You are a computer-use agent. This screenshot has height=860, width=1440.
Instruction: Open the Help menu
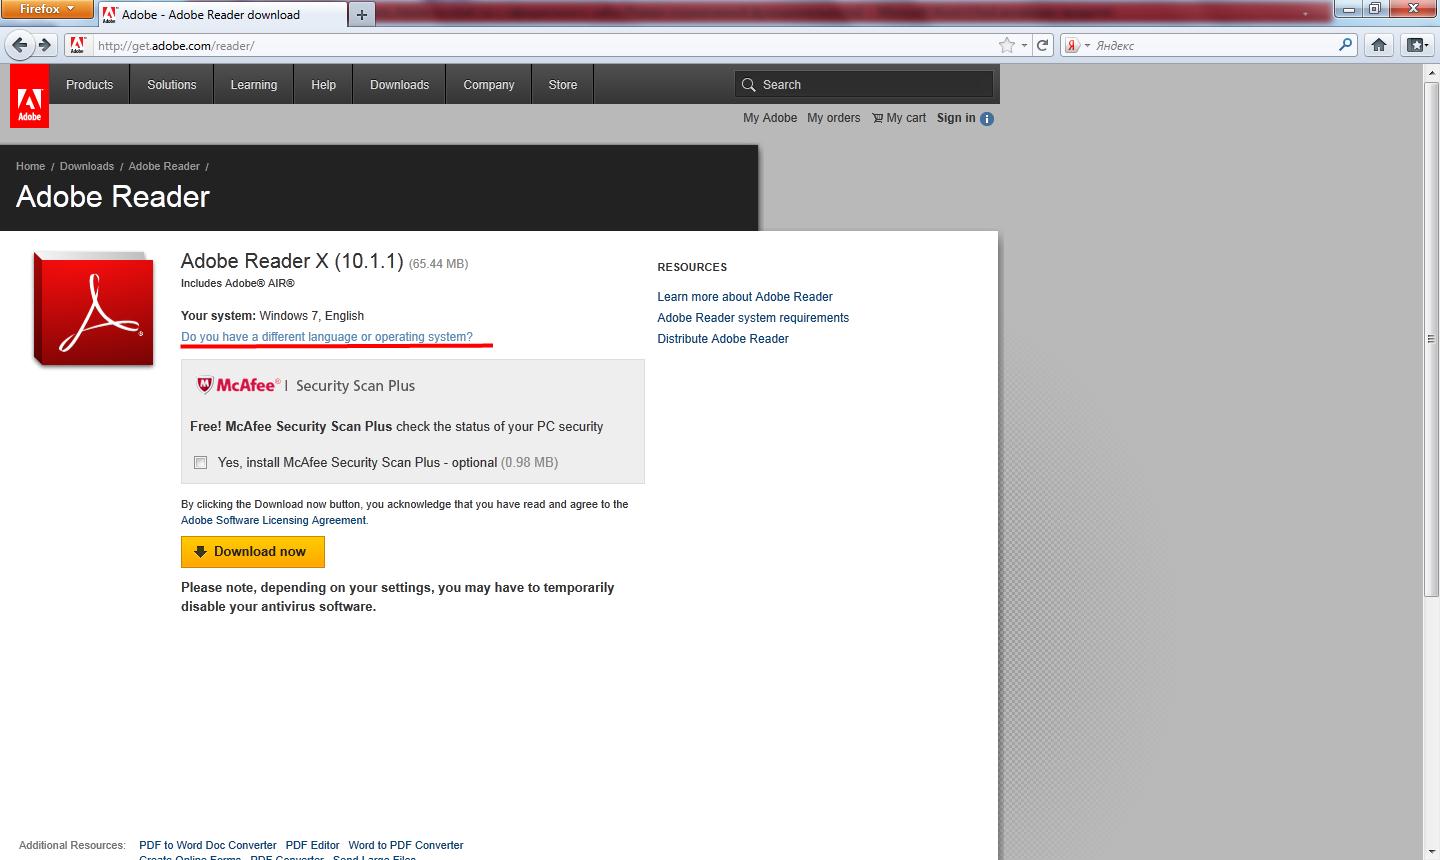pos(324,85)
